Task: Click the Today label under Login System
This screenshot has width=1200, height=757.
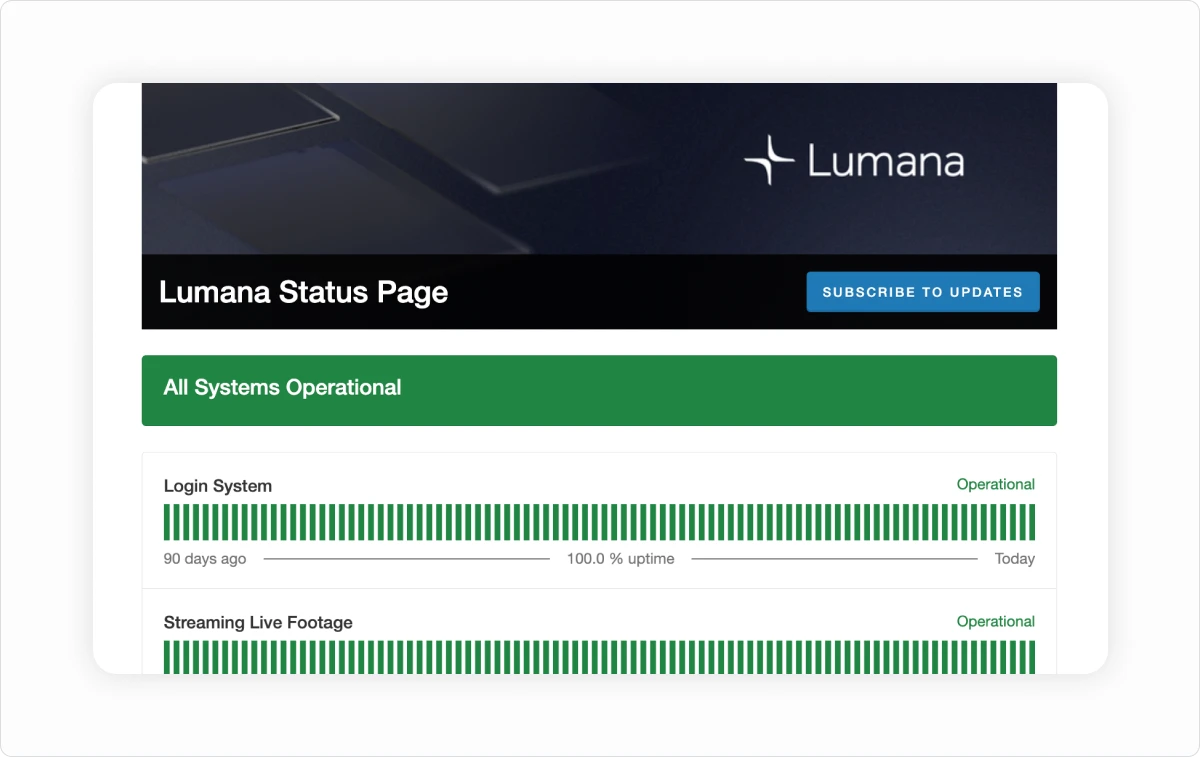Action: tap(1014, 558)
